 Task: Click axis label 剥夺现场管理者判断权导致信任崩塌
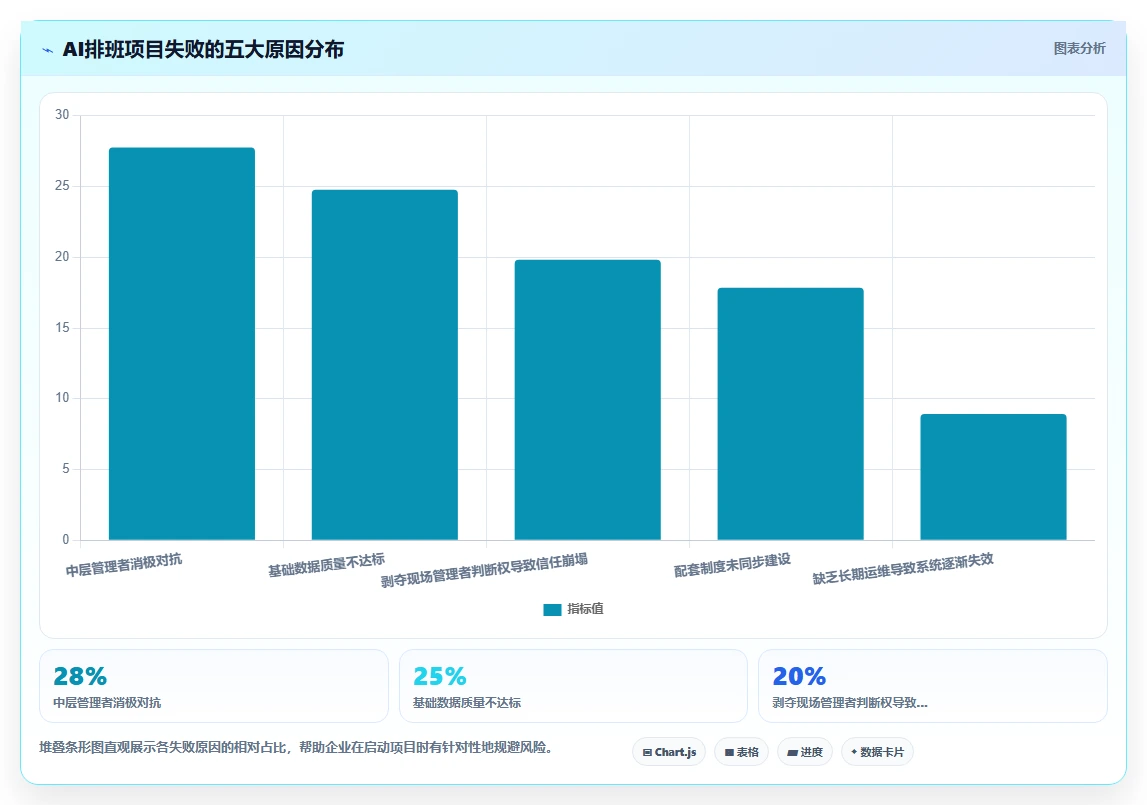click(x=484, y=571)
